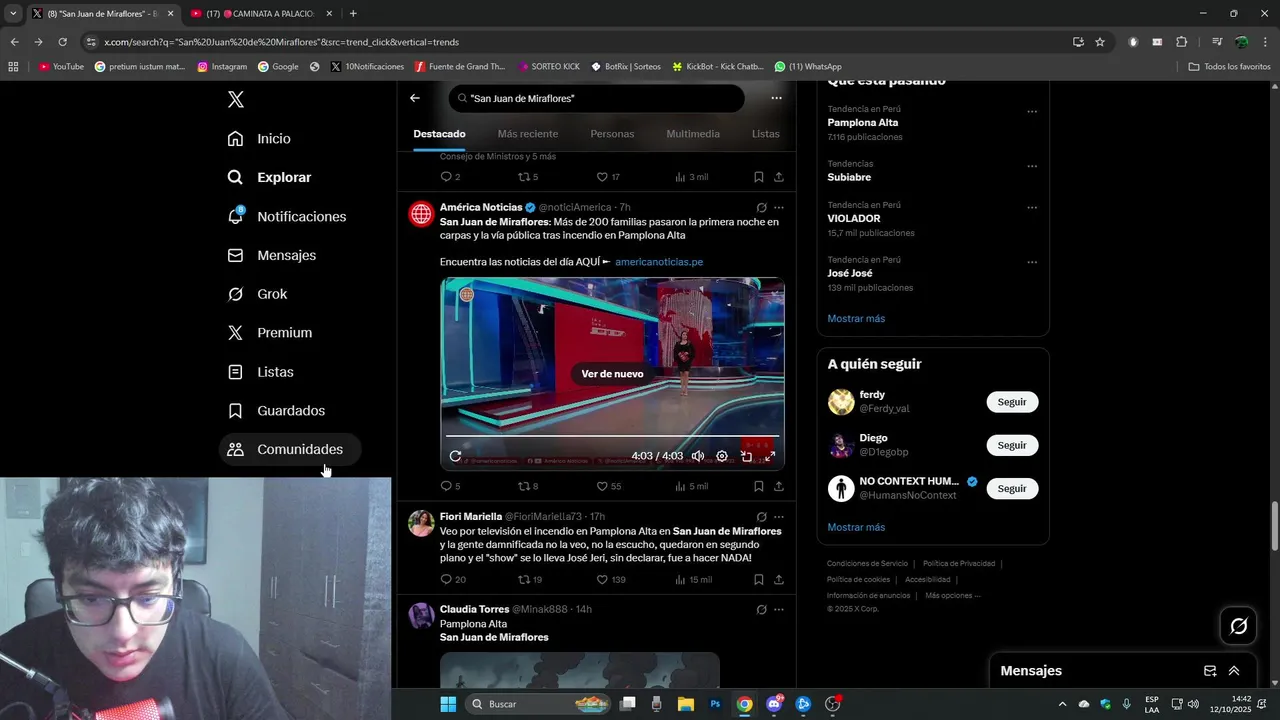The height and width of the screenshot is (720, 1280).
Task: Click the X logo in sidebar
Action: pos(236,99)
